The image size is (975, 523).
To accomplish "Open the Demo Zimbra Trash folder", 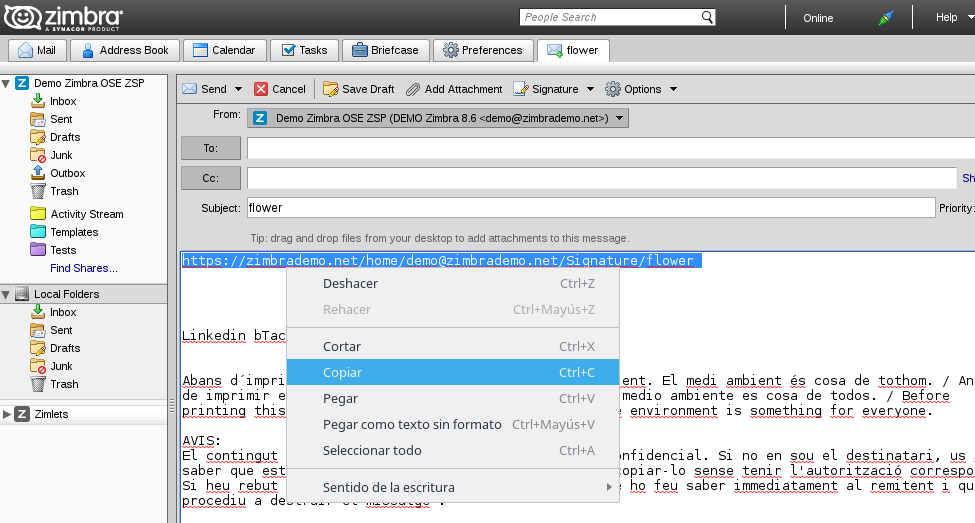I will (54, 191).
